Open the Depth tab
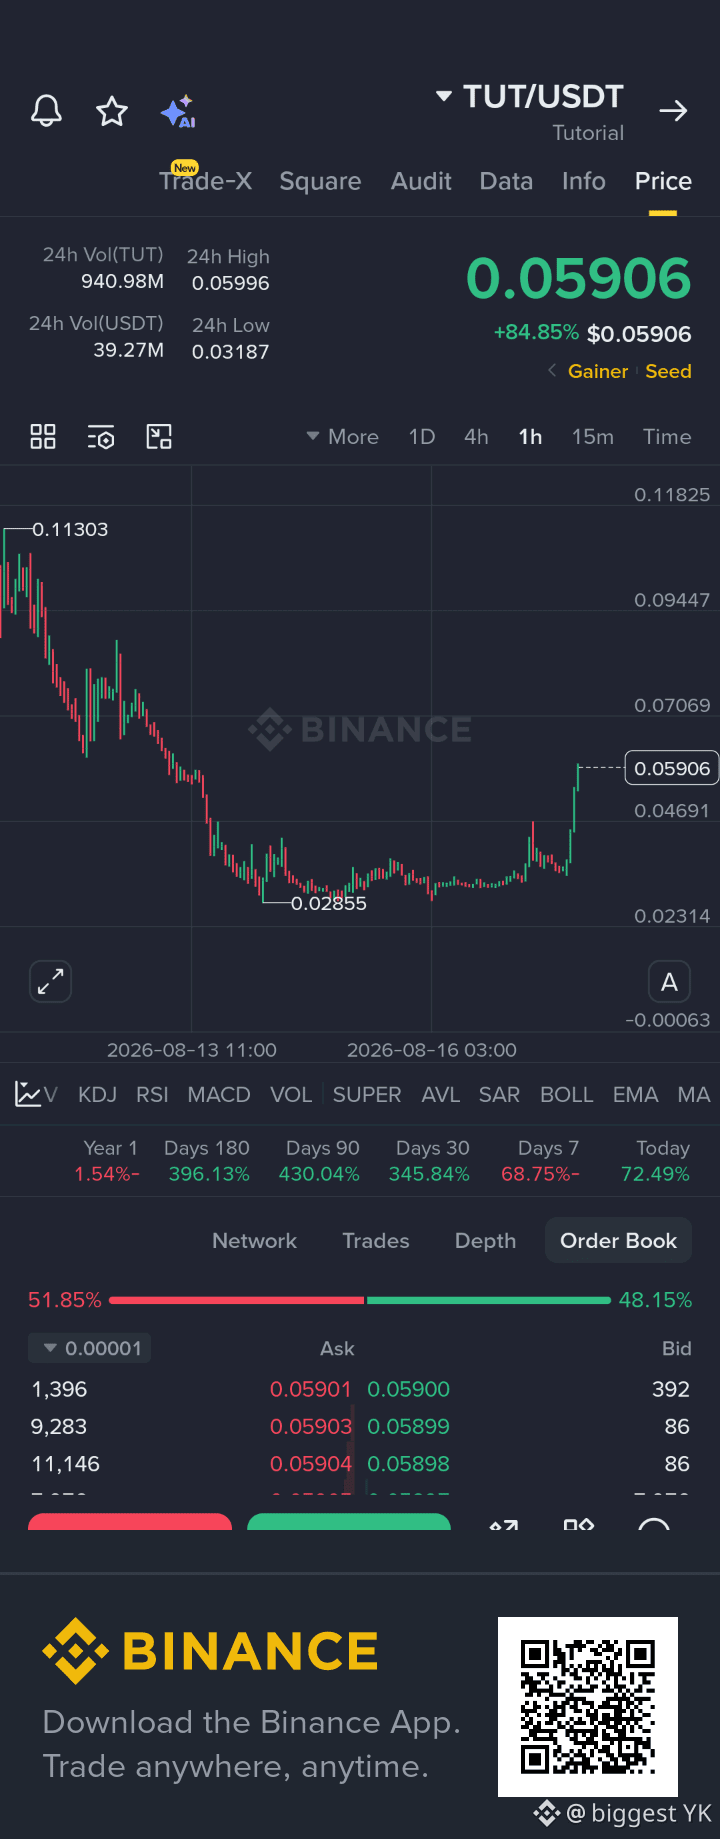 pos(485,1241)
